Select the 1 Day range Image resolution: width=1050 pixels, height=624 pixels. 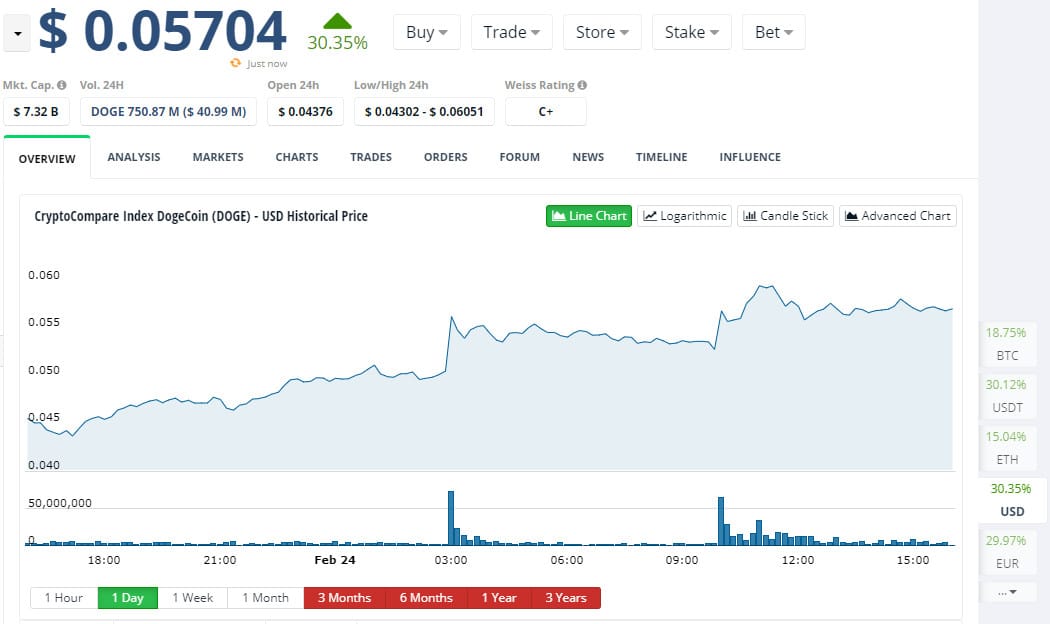(x=128, y=598)
